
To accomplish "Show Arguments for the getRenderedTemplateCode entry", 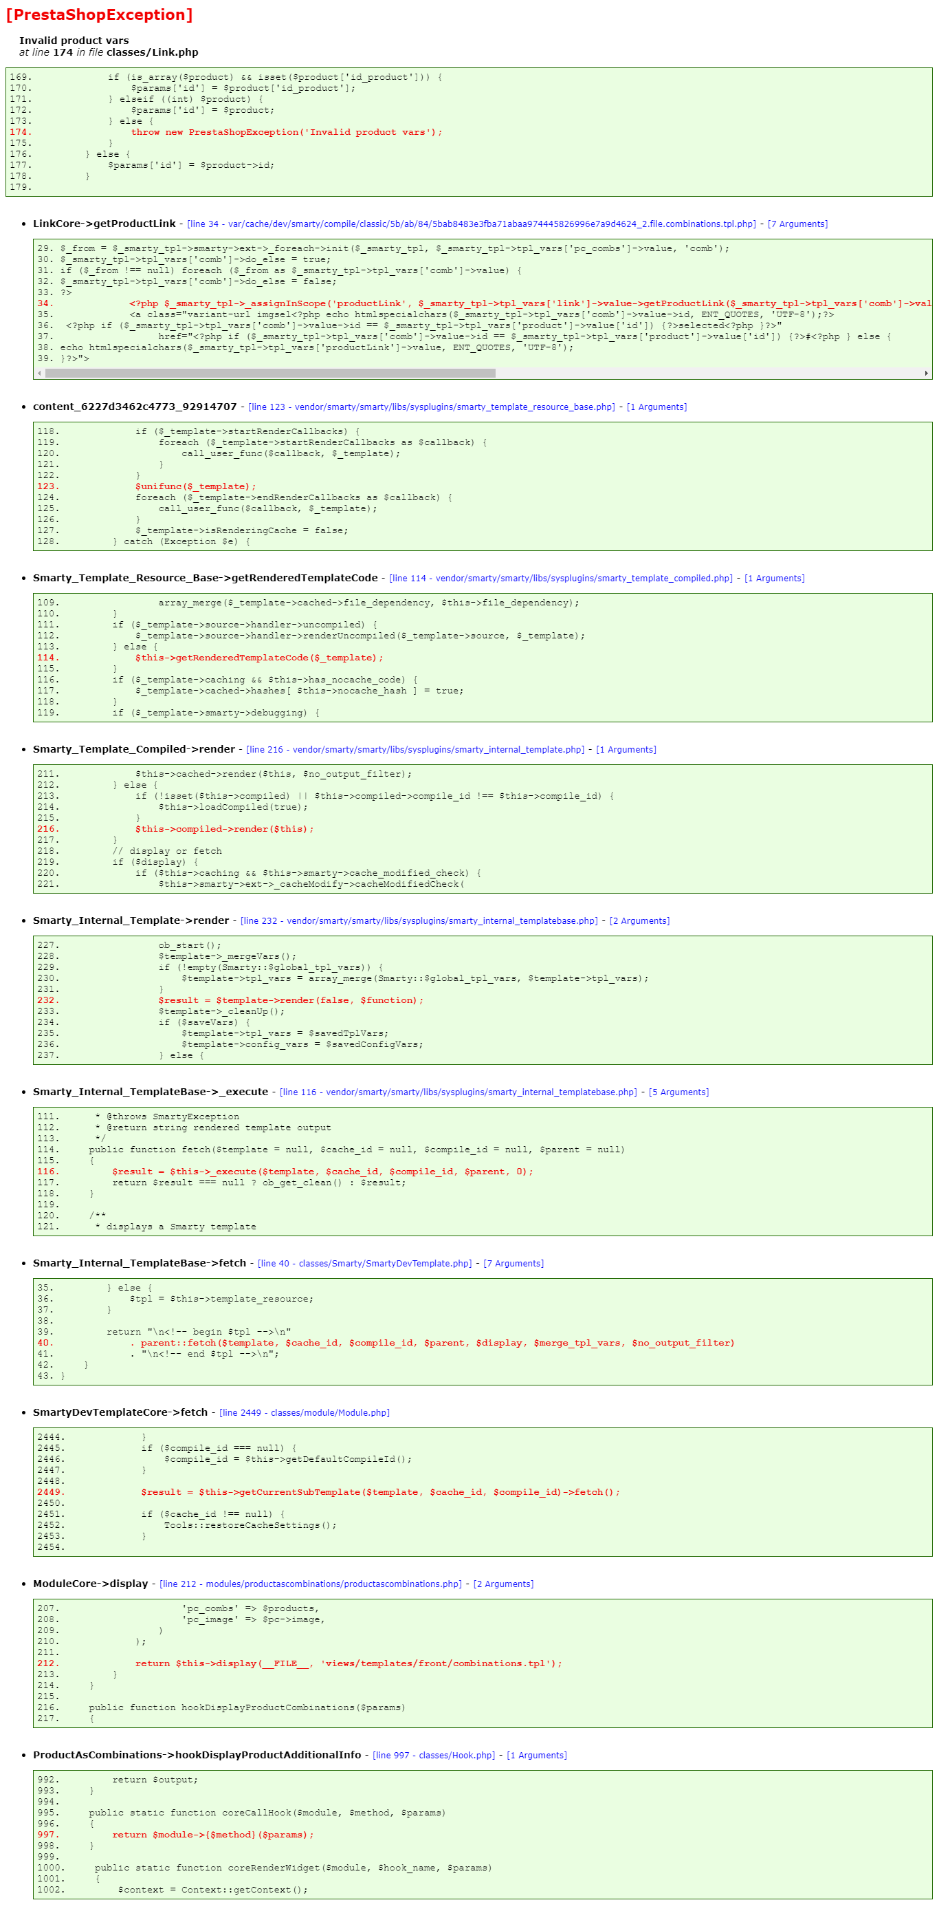I will 774,578.
